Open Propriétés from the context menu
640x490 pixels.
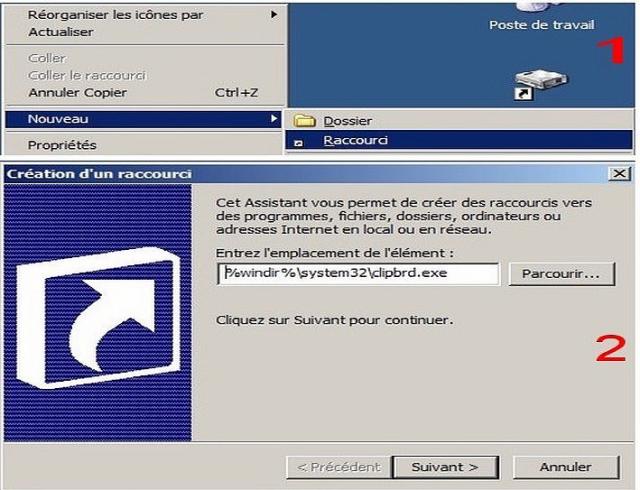[144, 145]
